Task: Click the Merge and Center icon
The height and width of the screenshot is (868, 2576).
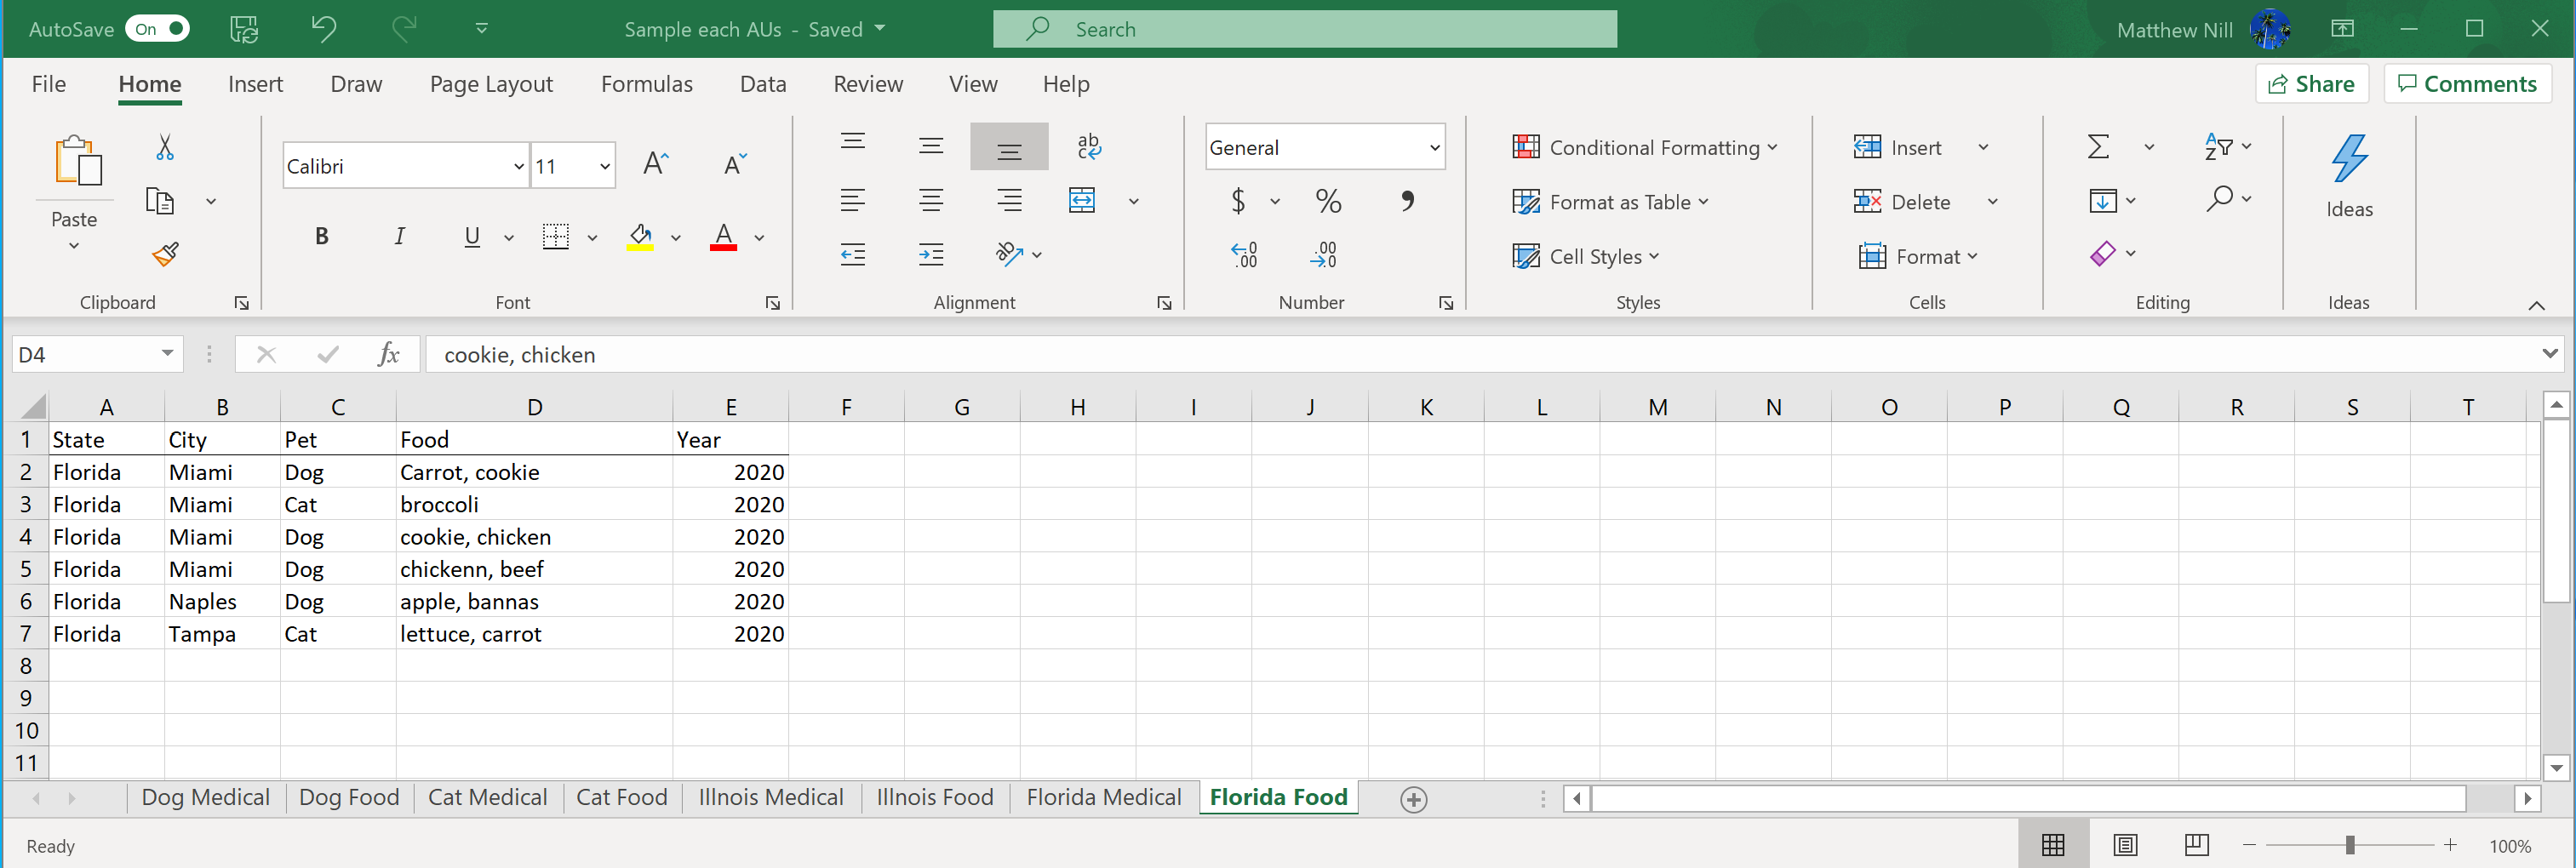Action: pos(1082,200)
